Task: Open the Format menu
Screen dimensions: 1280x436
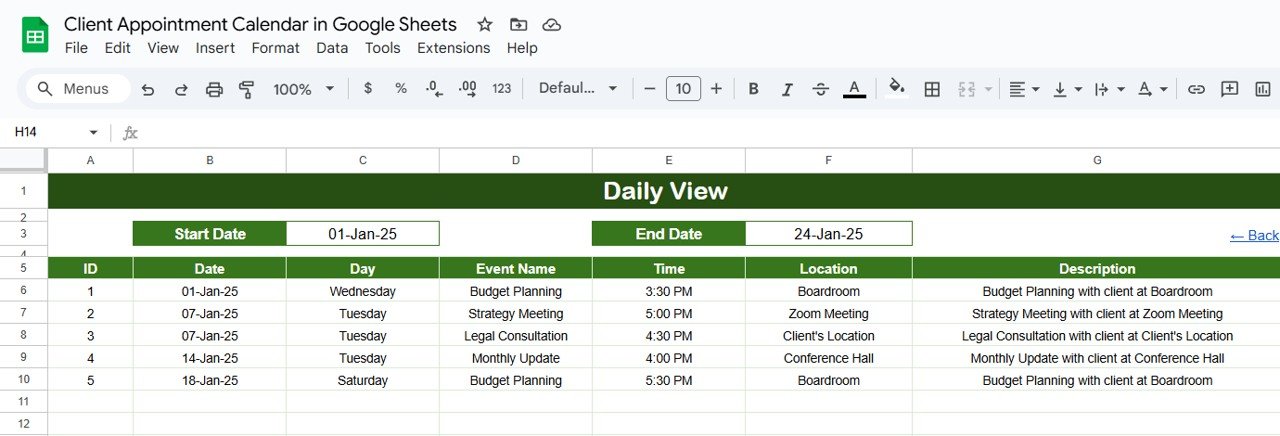Action: click(275, 48)
